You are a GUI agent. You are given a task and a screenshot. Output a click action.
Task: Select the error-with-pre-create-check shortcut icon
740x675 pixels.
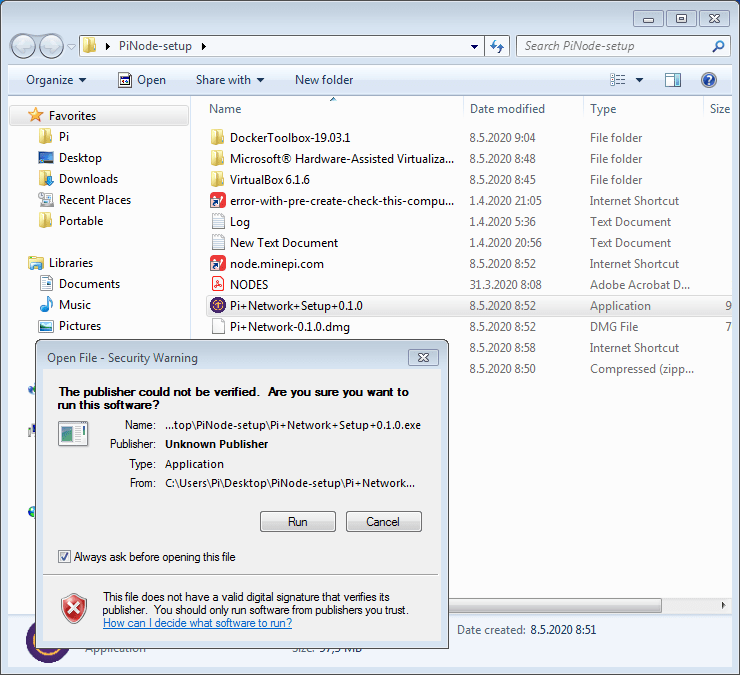point(218,201)
